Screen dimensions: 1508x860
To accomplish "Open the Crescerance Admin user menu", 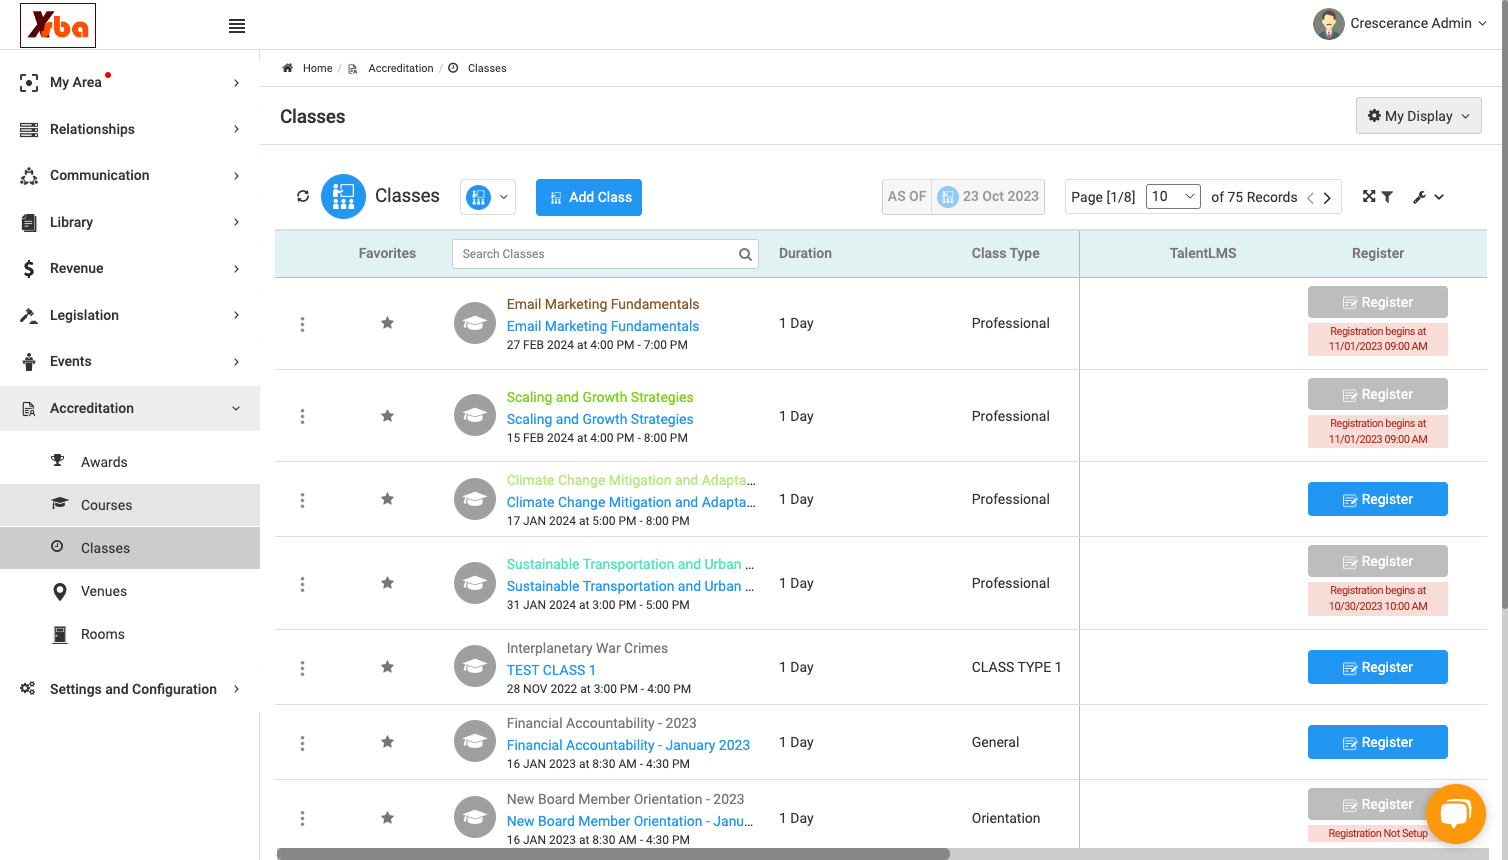I will point(1400,24).
